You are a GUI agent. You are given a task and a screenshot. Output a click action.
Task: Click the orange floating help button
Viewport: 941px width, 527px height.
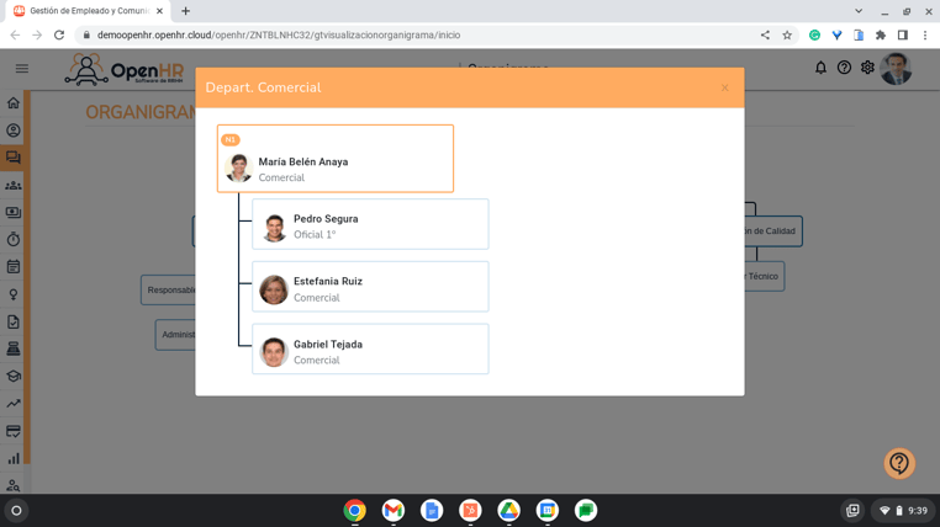coord(899,463)
